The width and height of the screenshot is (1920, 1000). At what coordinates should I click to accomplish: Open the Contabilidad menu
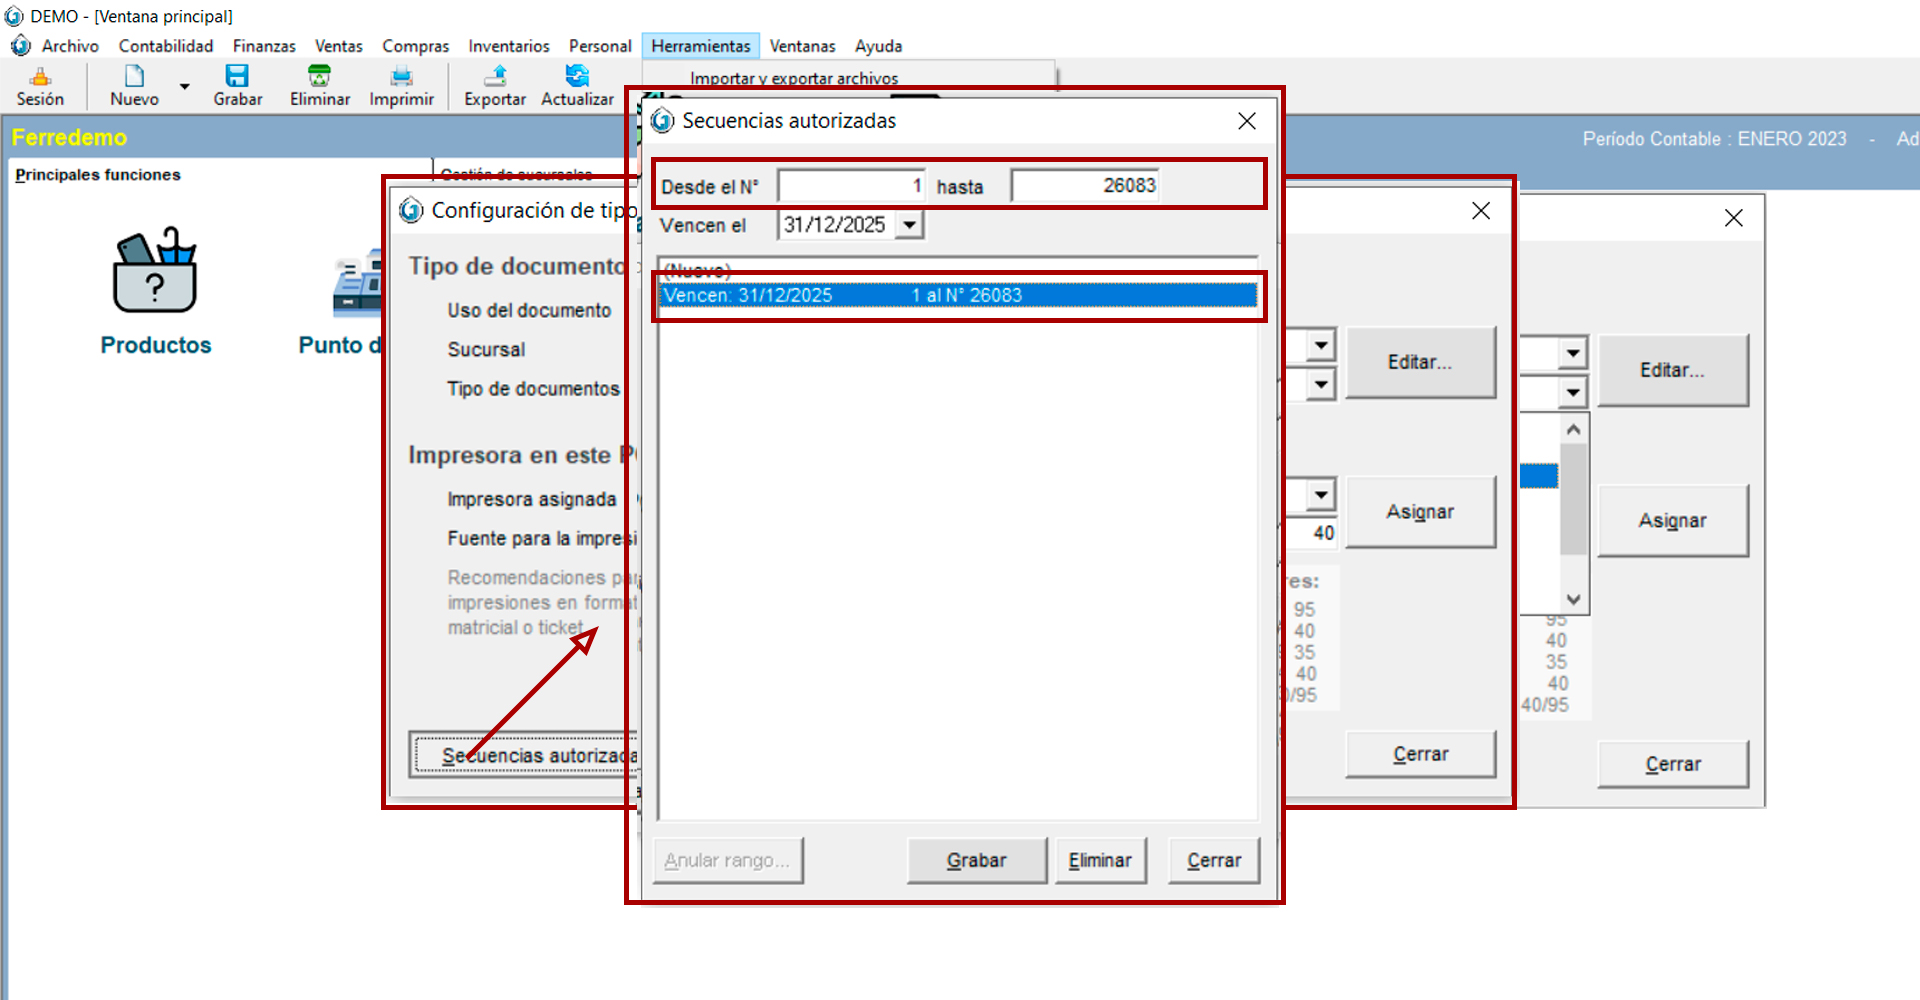(166, 46)
